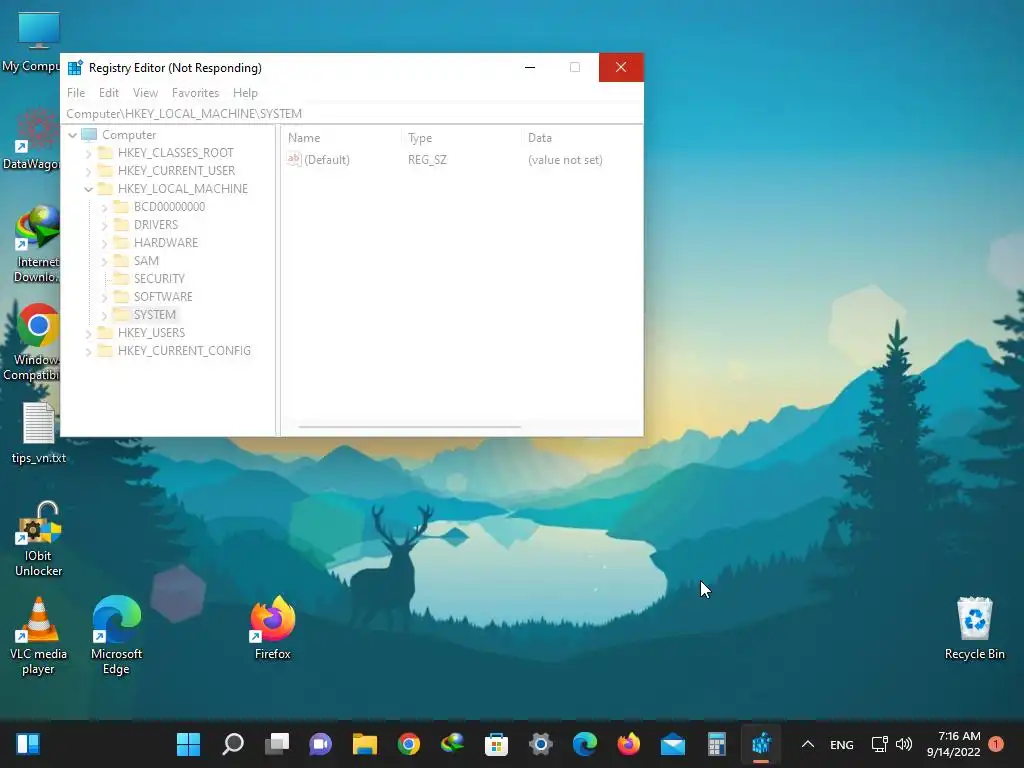The height and width of the screenshot is (768, 1024).
Task: Click the registry address bar path
Action: [184, 114]
